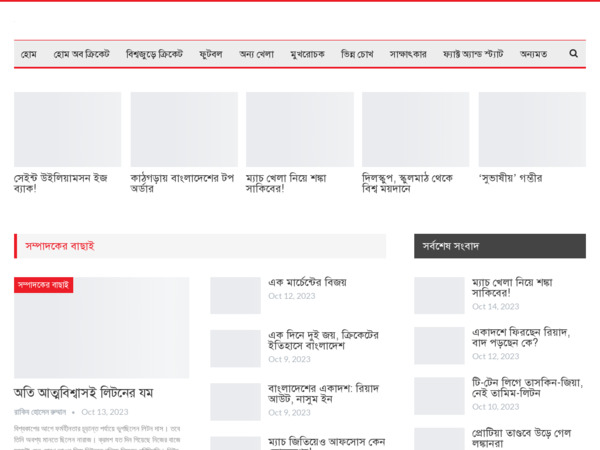Open article একাদশে ফিরছেন রিয়াদ, বাদ পড়ছেন কে?

(x=521, y=337)
